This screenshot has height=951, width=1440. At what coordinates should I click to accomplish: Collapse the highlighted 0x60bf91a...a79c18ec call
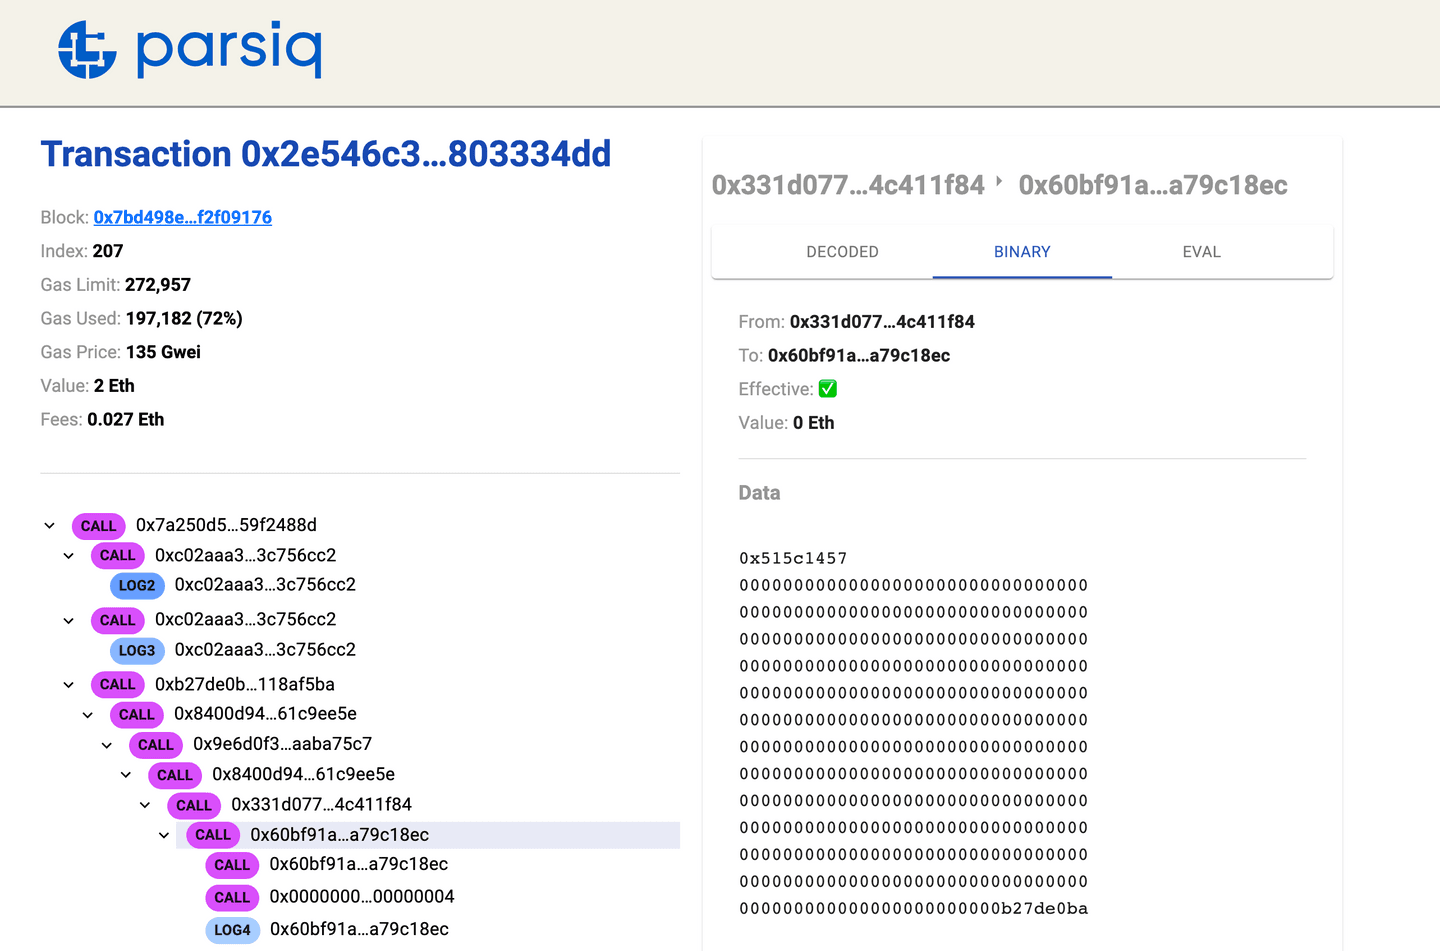[x=164, y=835]
